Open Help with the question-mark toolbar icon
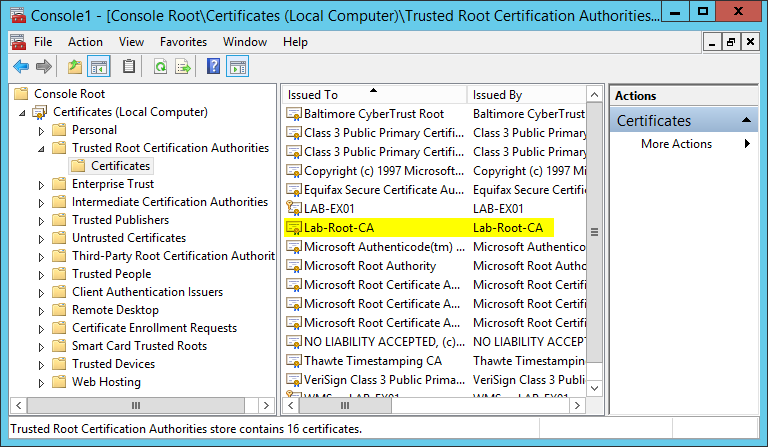 [214, 66]
